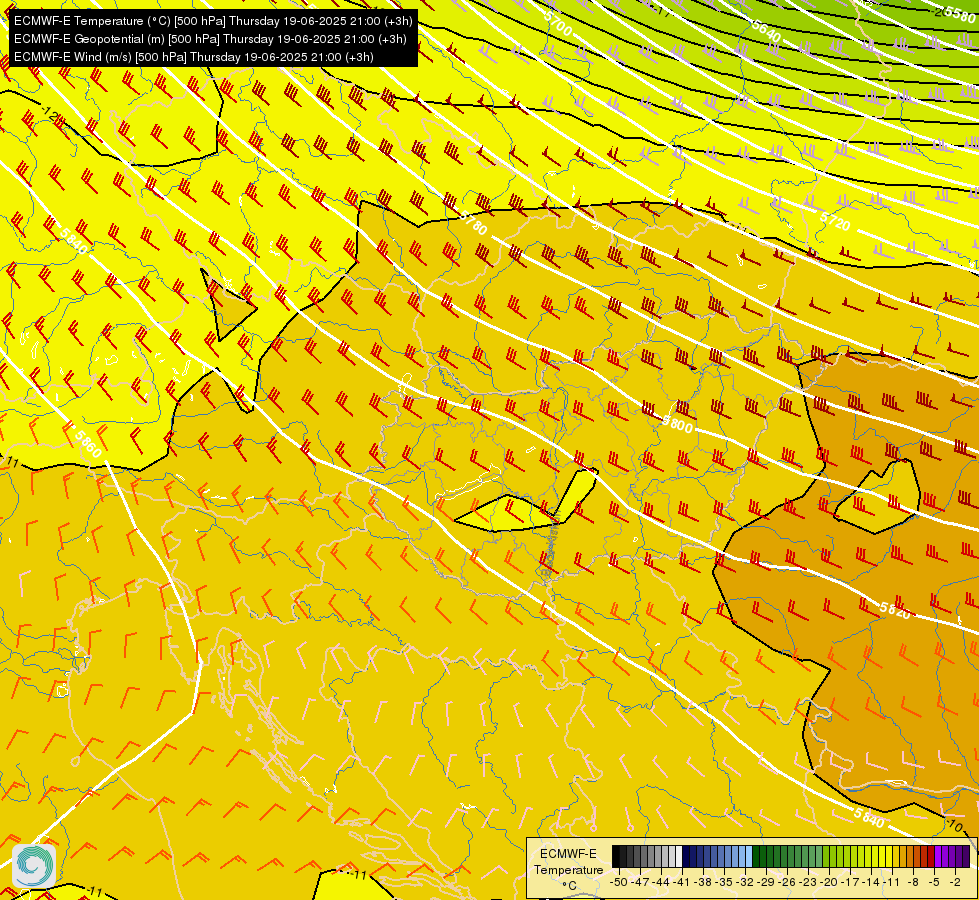The height and width of the screenshot is (900, 979).
Task: Click the -44 legend tick label
Action: (661, 882)
